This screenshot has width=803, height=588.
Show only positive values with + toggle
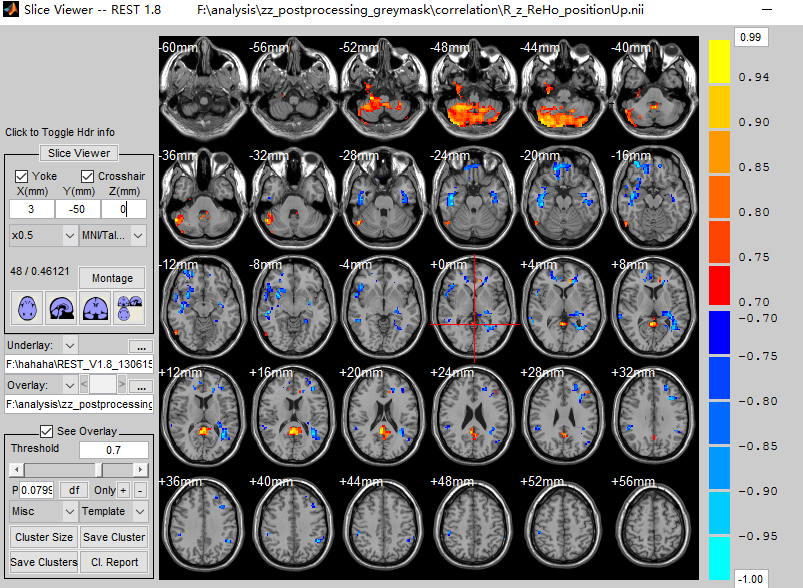(123, 490)
